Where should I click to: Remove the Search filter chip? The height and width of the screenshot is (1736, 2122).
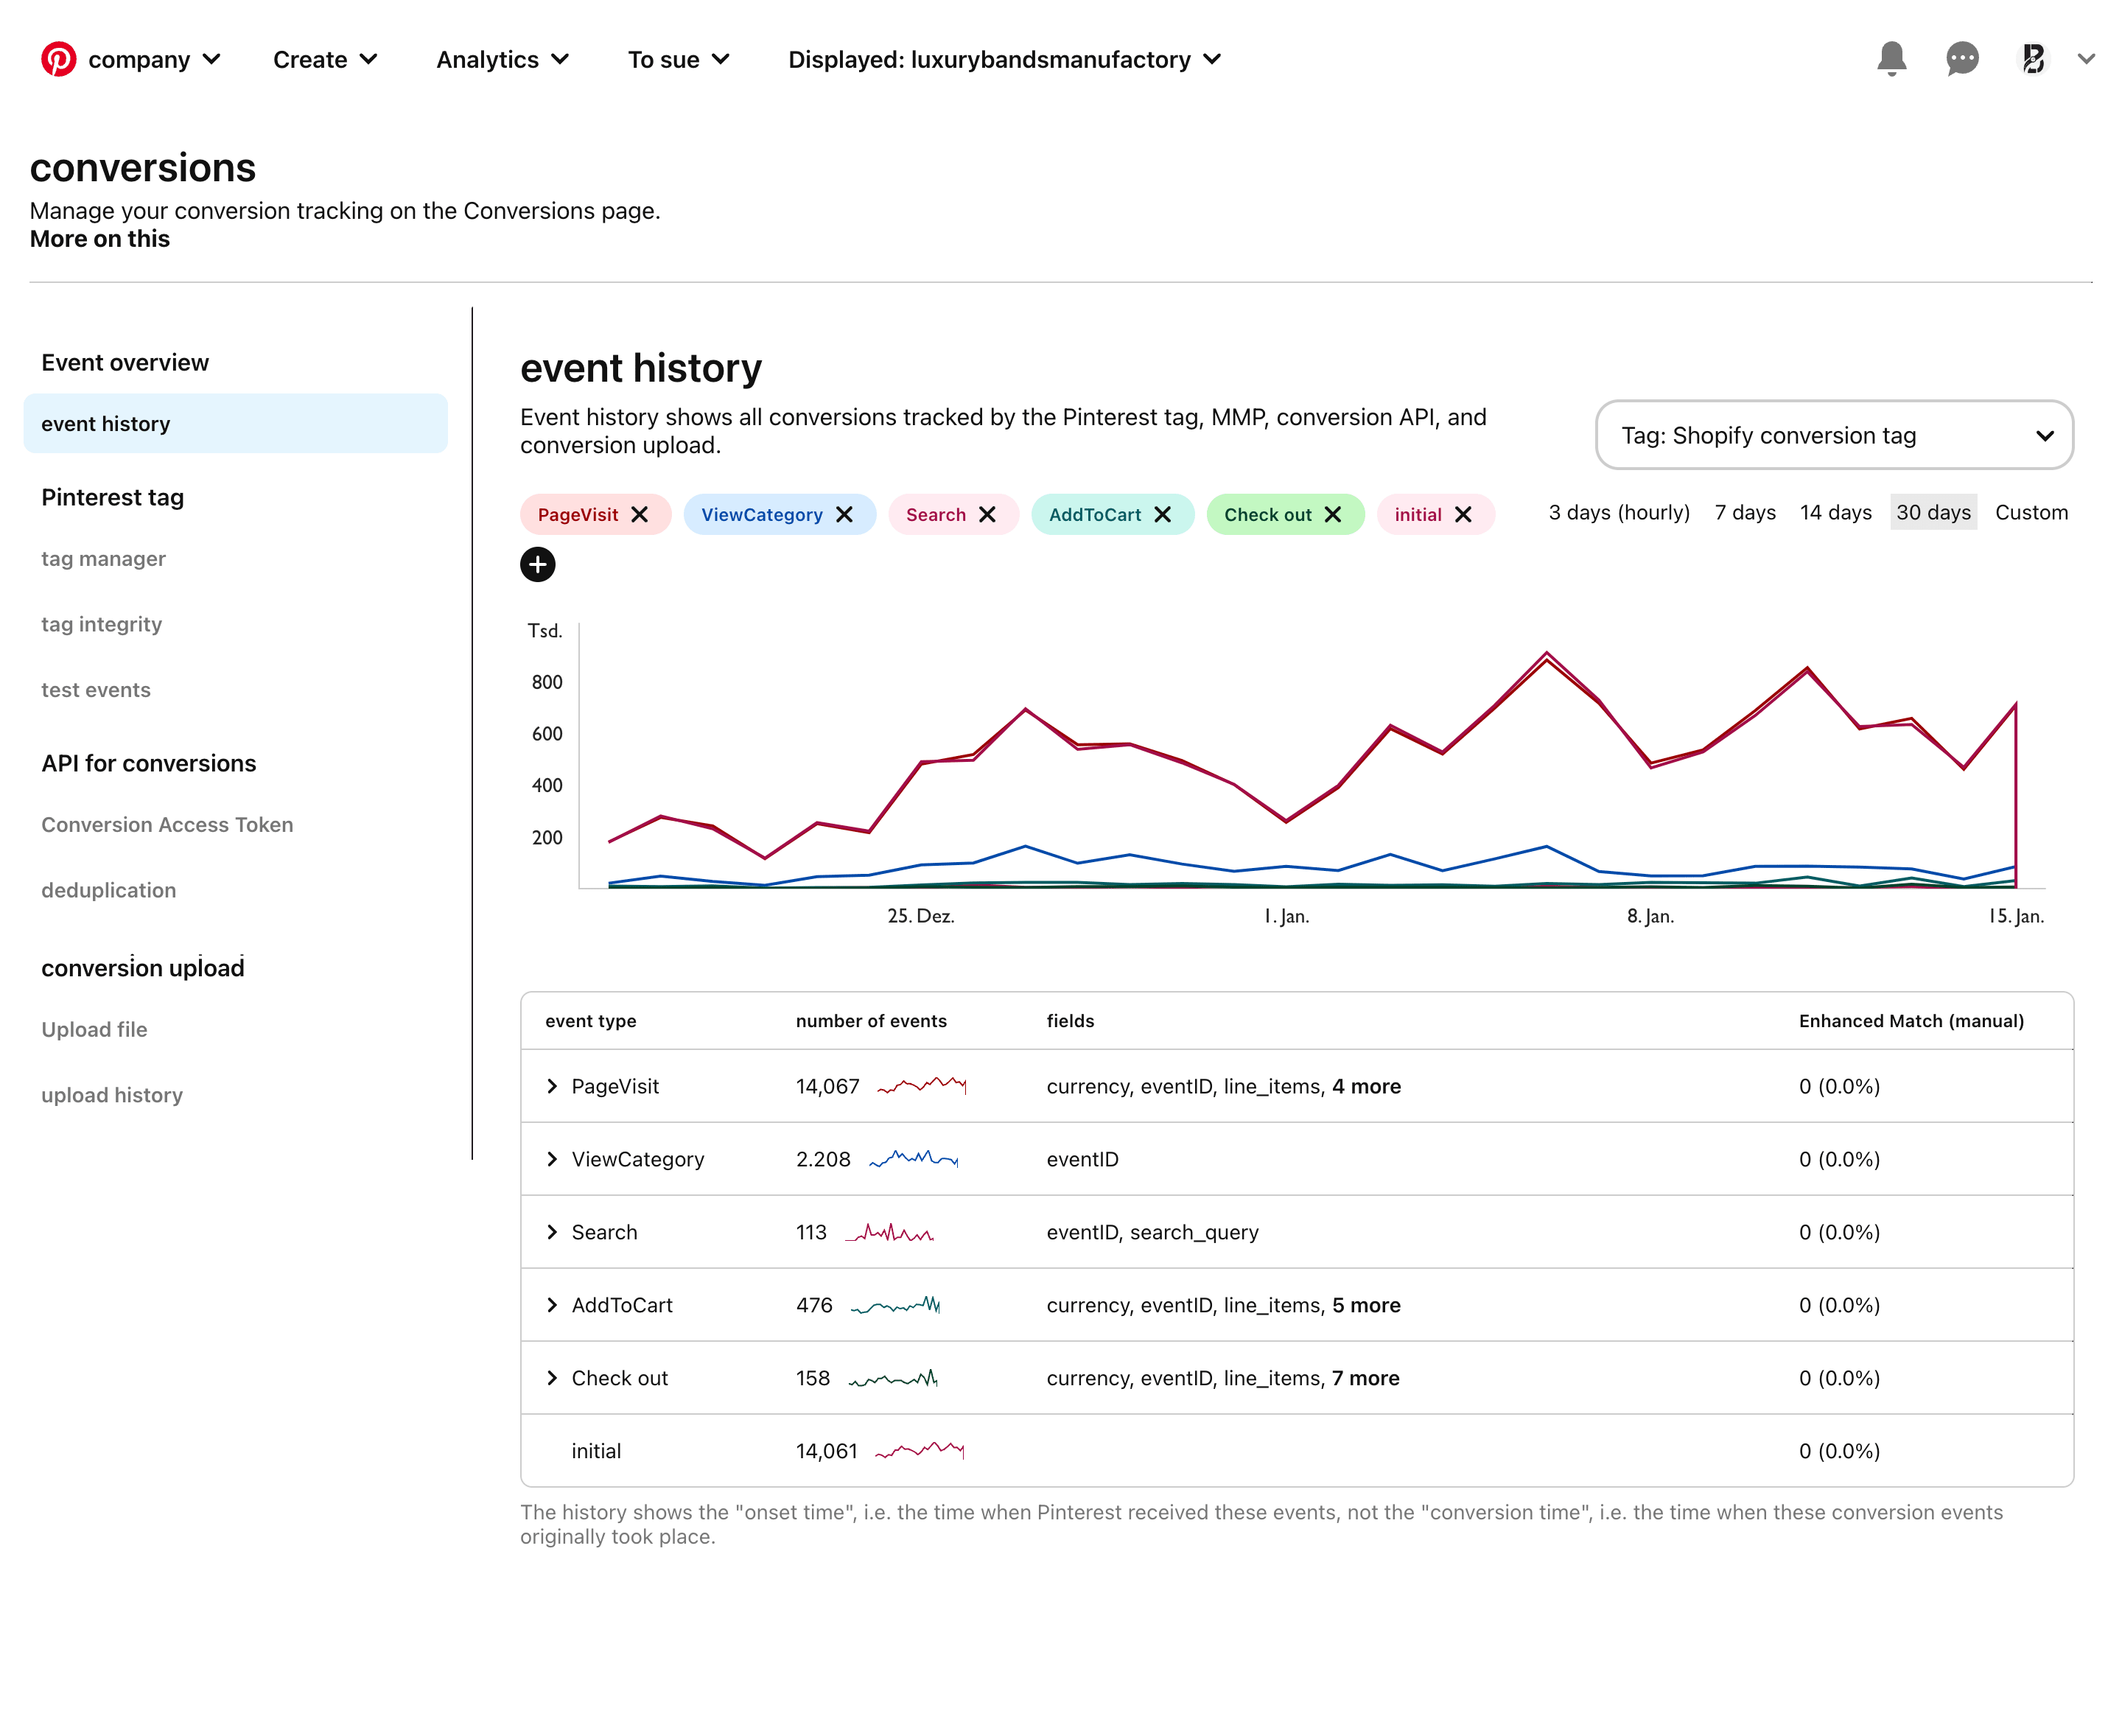[x=987, y=515]
